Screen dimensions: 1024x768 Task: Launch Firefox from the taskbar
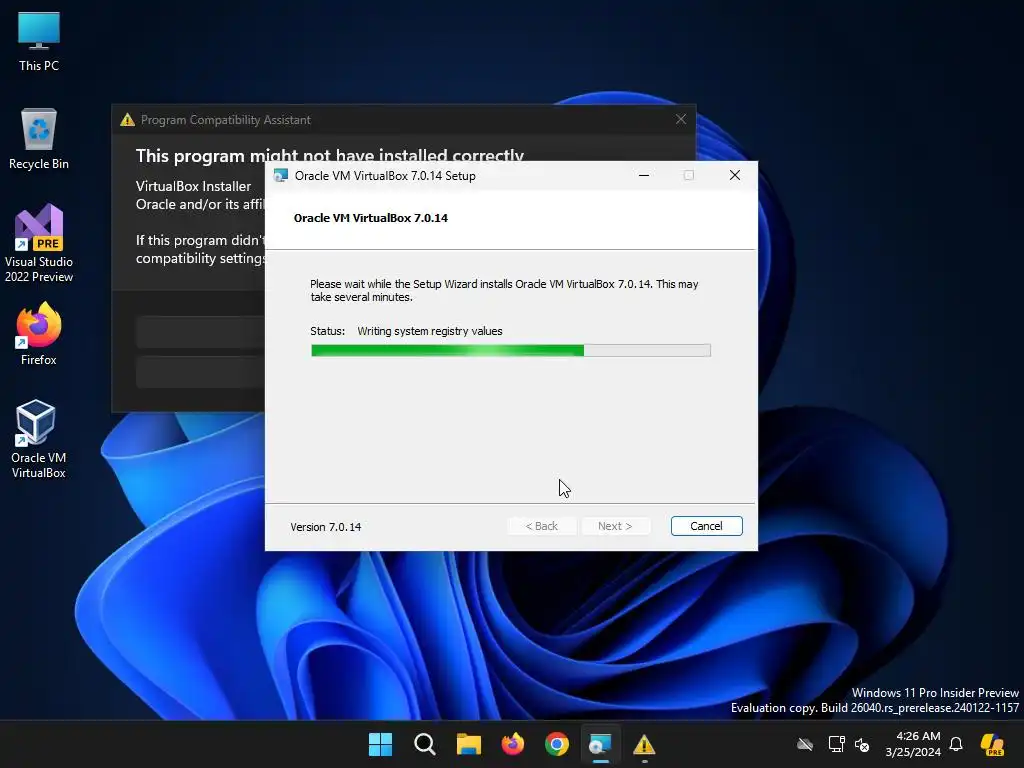tap(513, 744)
